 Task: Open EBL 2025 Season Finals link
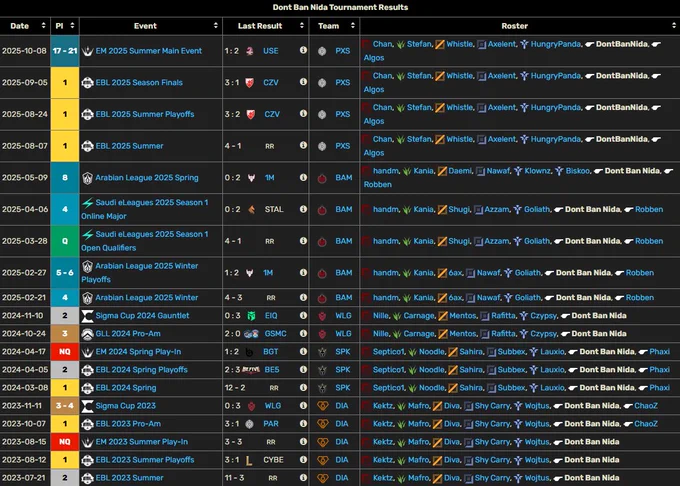point(139,82)
